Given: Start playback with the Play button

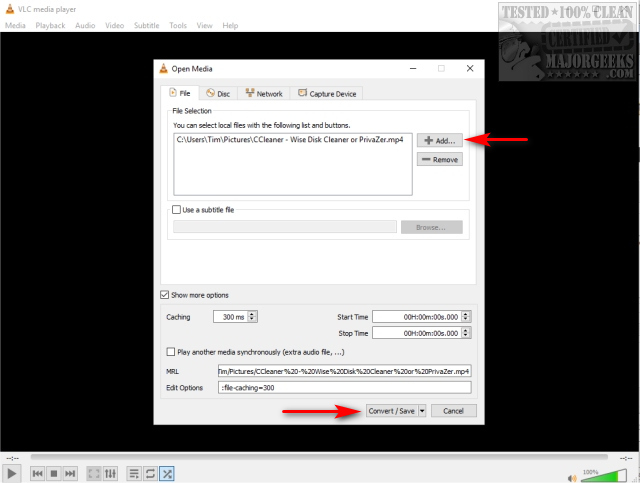Looking at the screenshot, I should [x=11, y=474].
